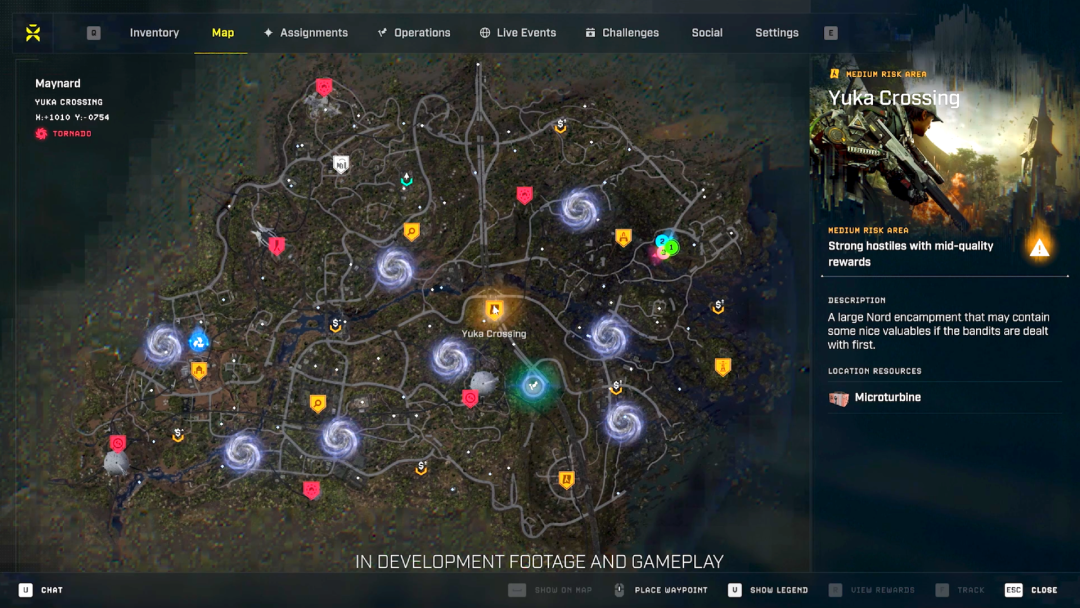
Task: Open Chat from the bottom bar
Action: coord(41,590)
